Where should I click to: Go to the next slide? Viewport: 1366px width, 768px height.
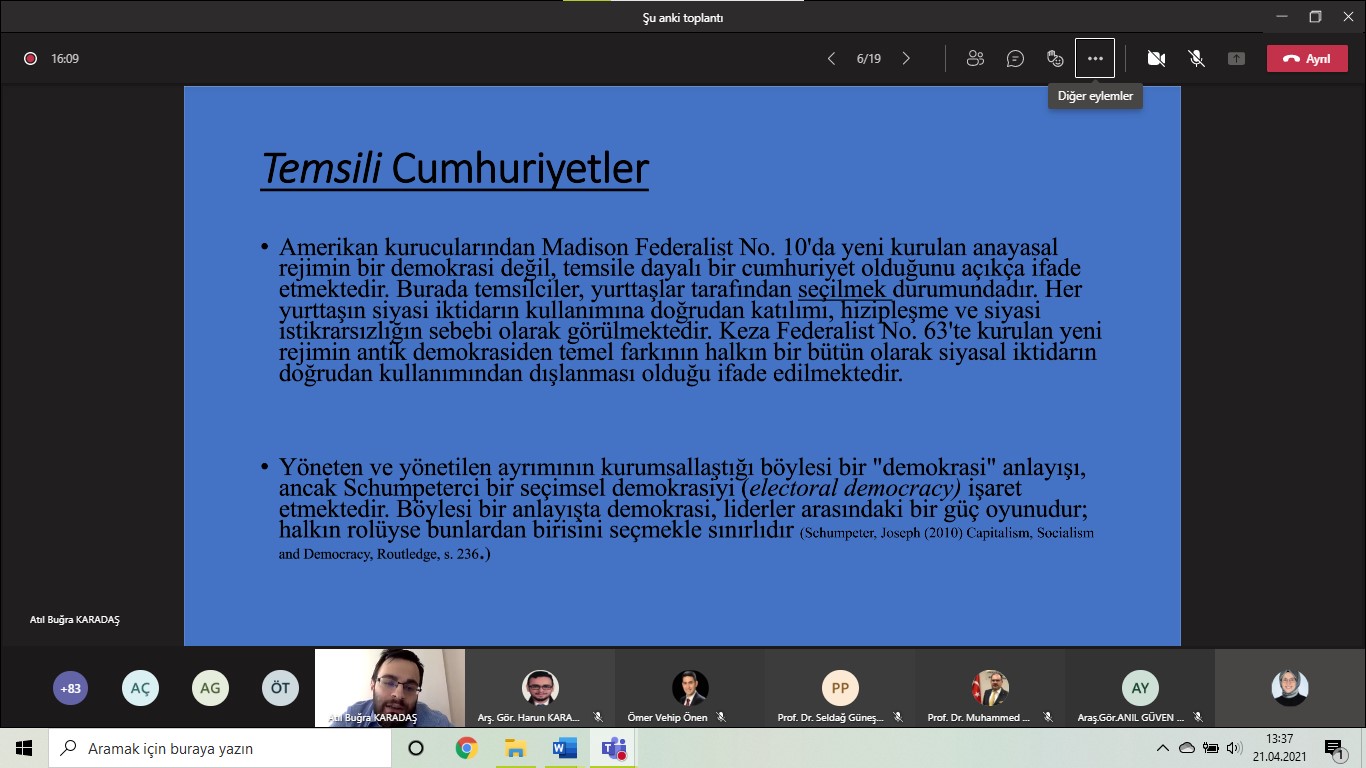coord(906,59)
